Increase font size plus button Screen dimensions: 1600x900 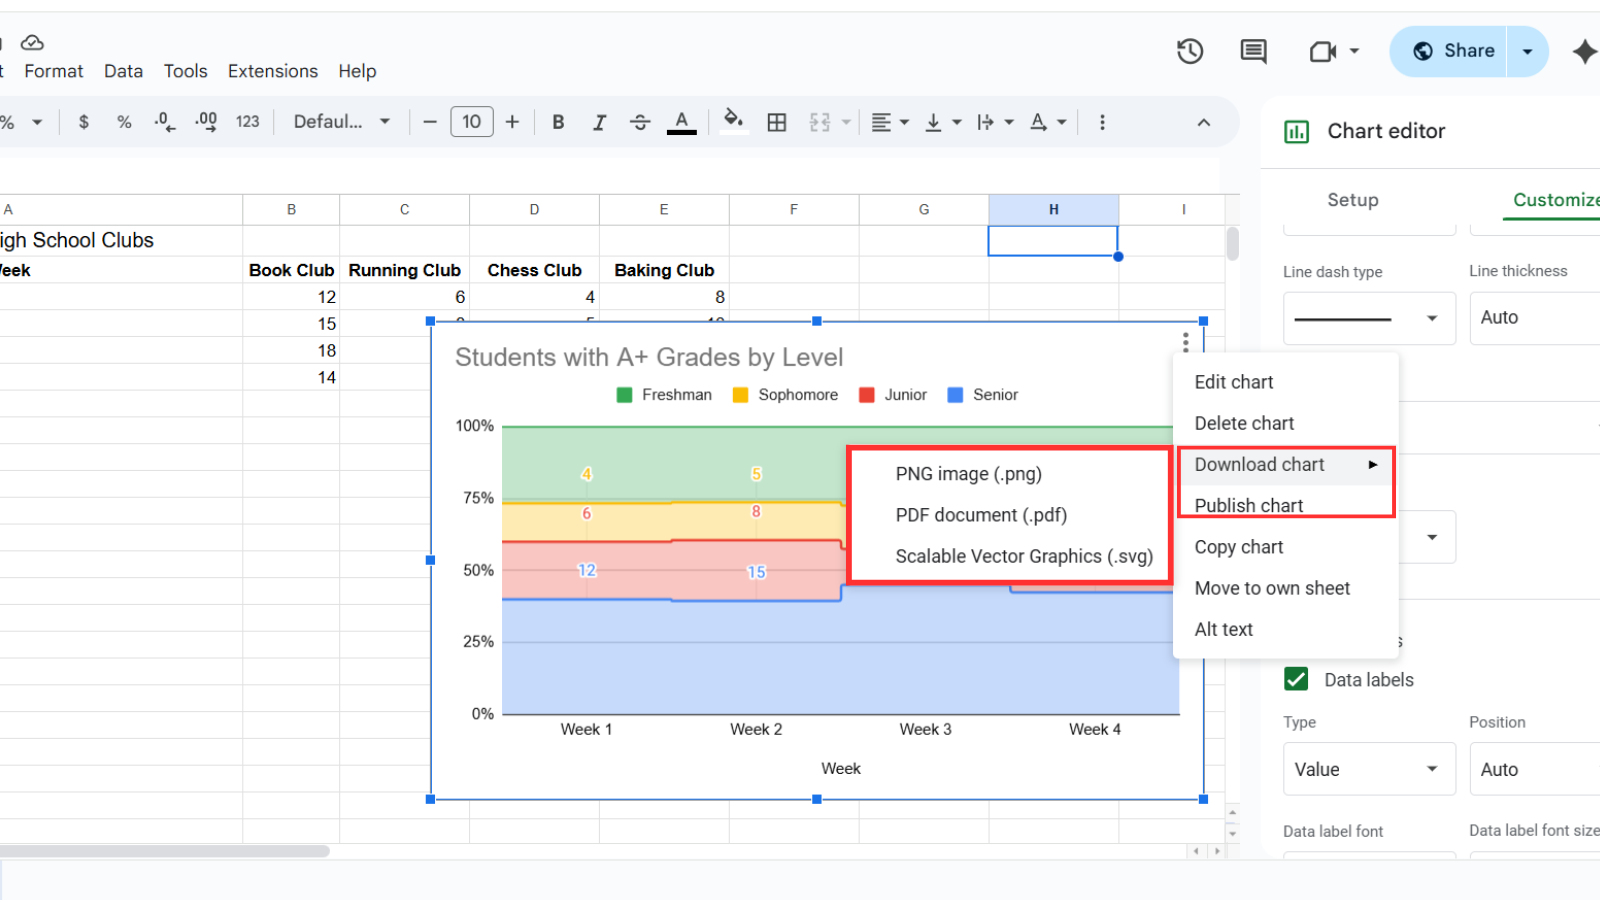coord(512,122)
